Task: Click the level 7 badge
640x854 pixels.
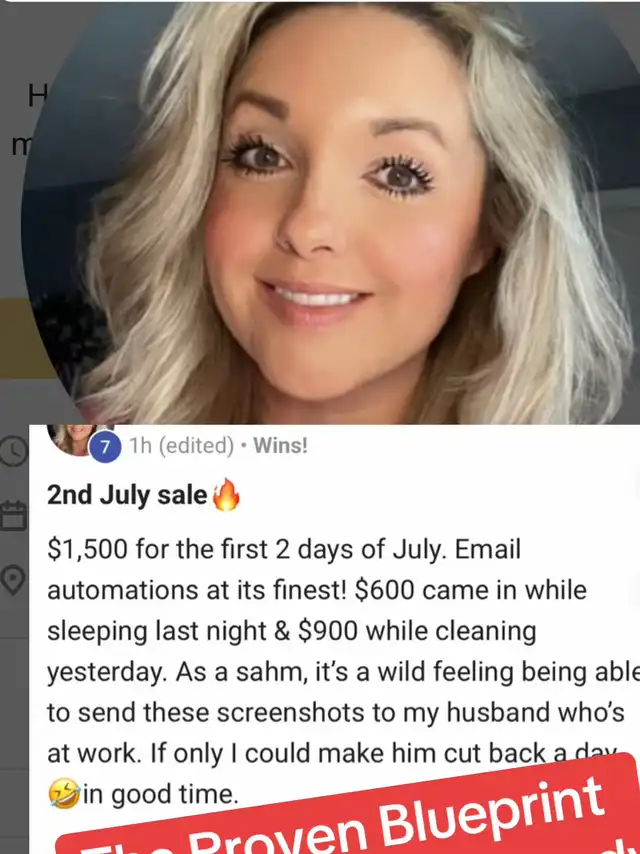Action: point(105,448)
